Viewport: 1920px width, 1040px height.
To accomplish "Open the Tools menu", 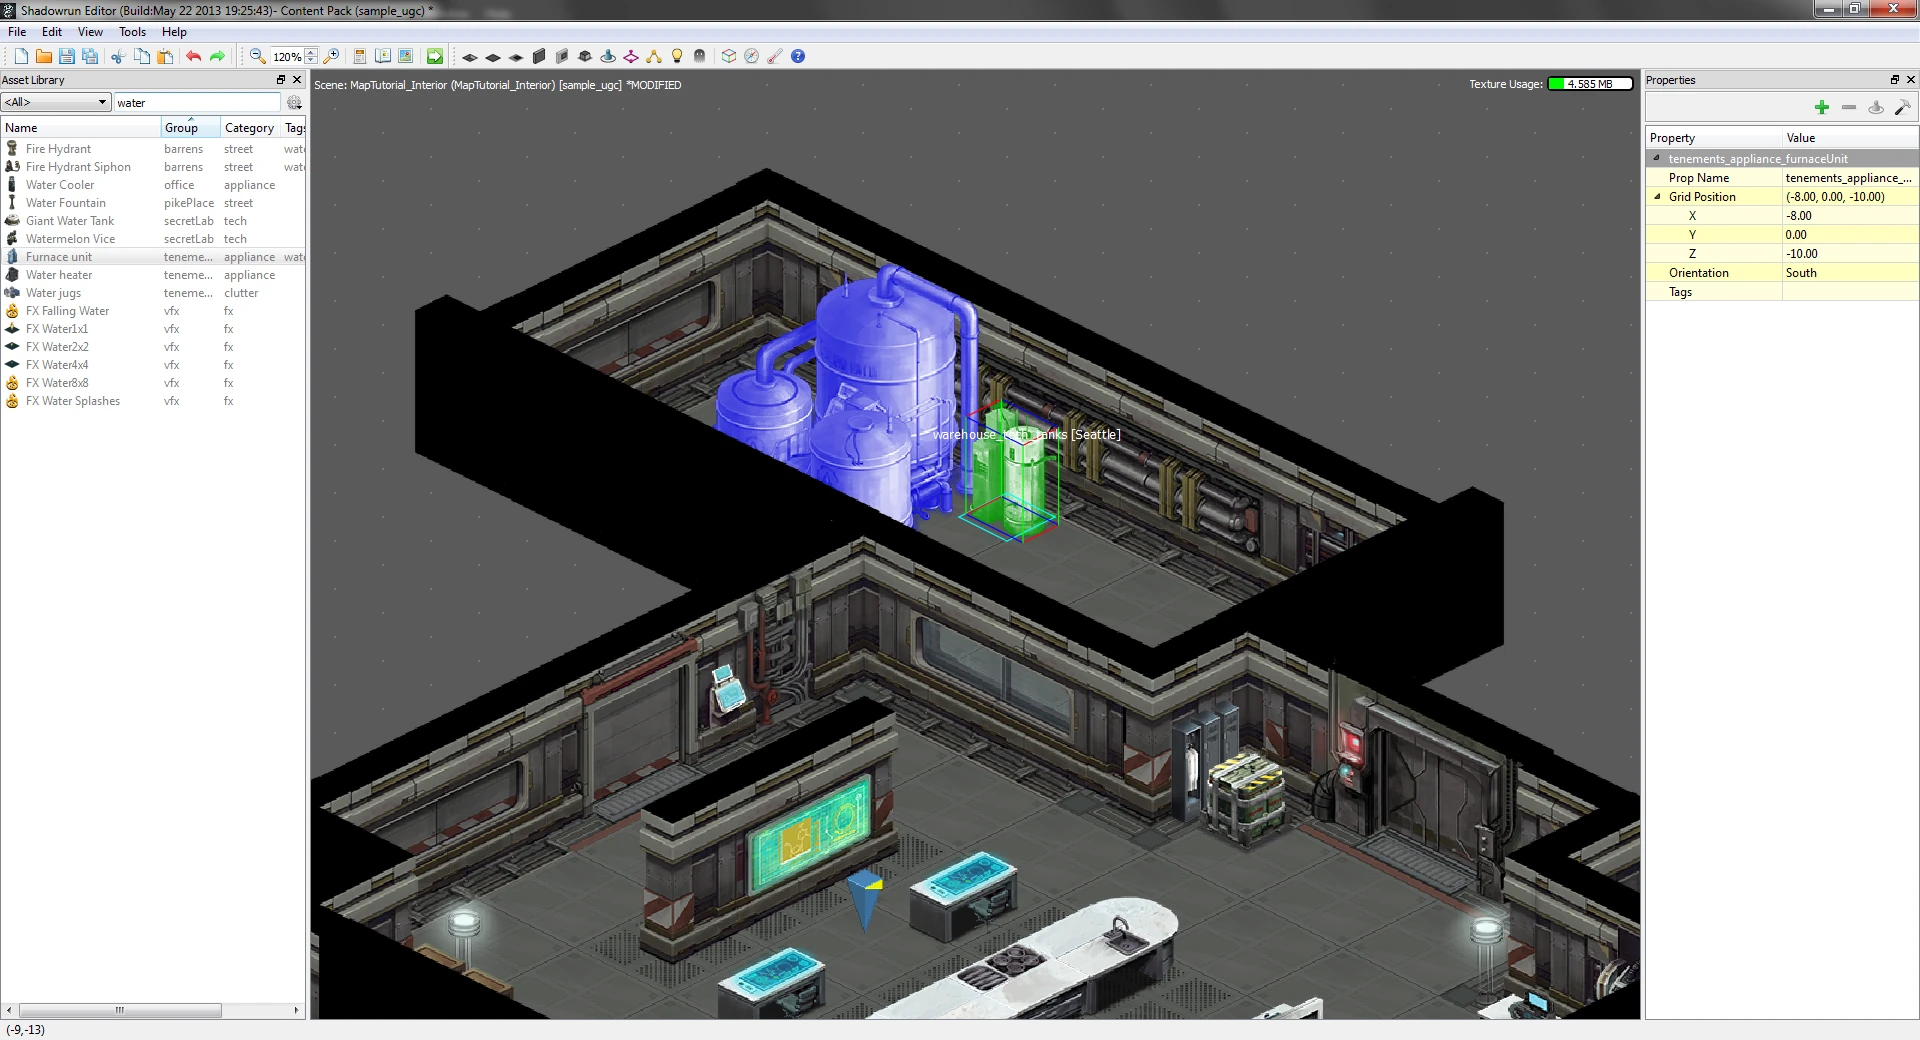I will click(133, 32).
